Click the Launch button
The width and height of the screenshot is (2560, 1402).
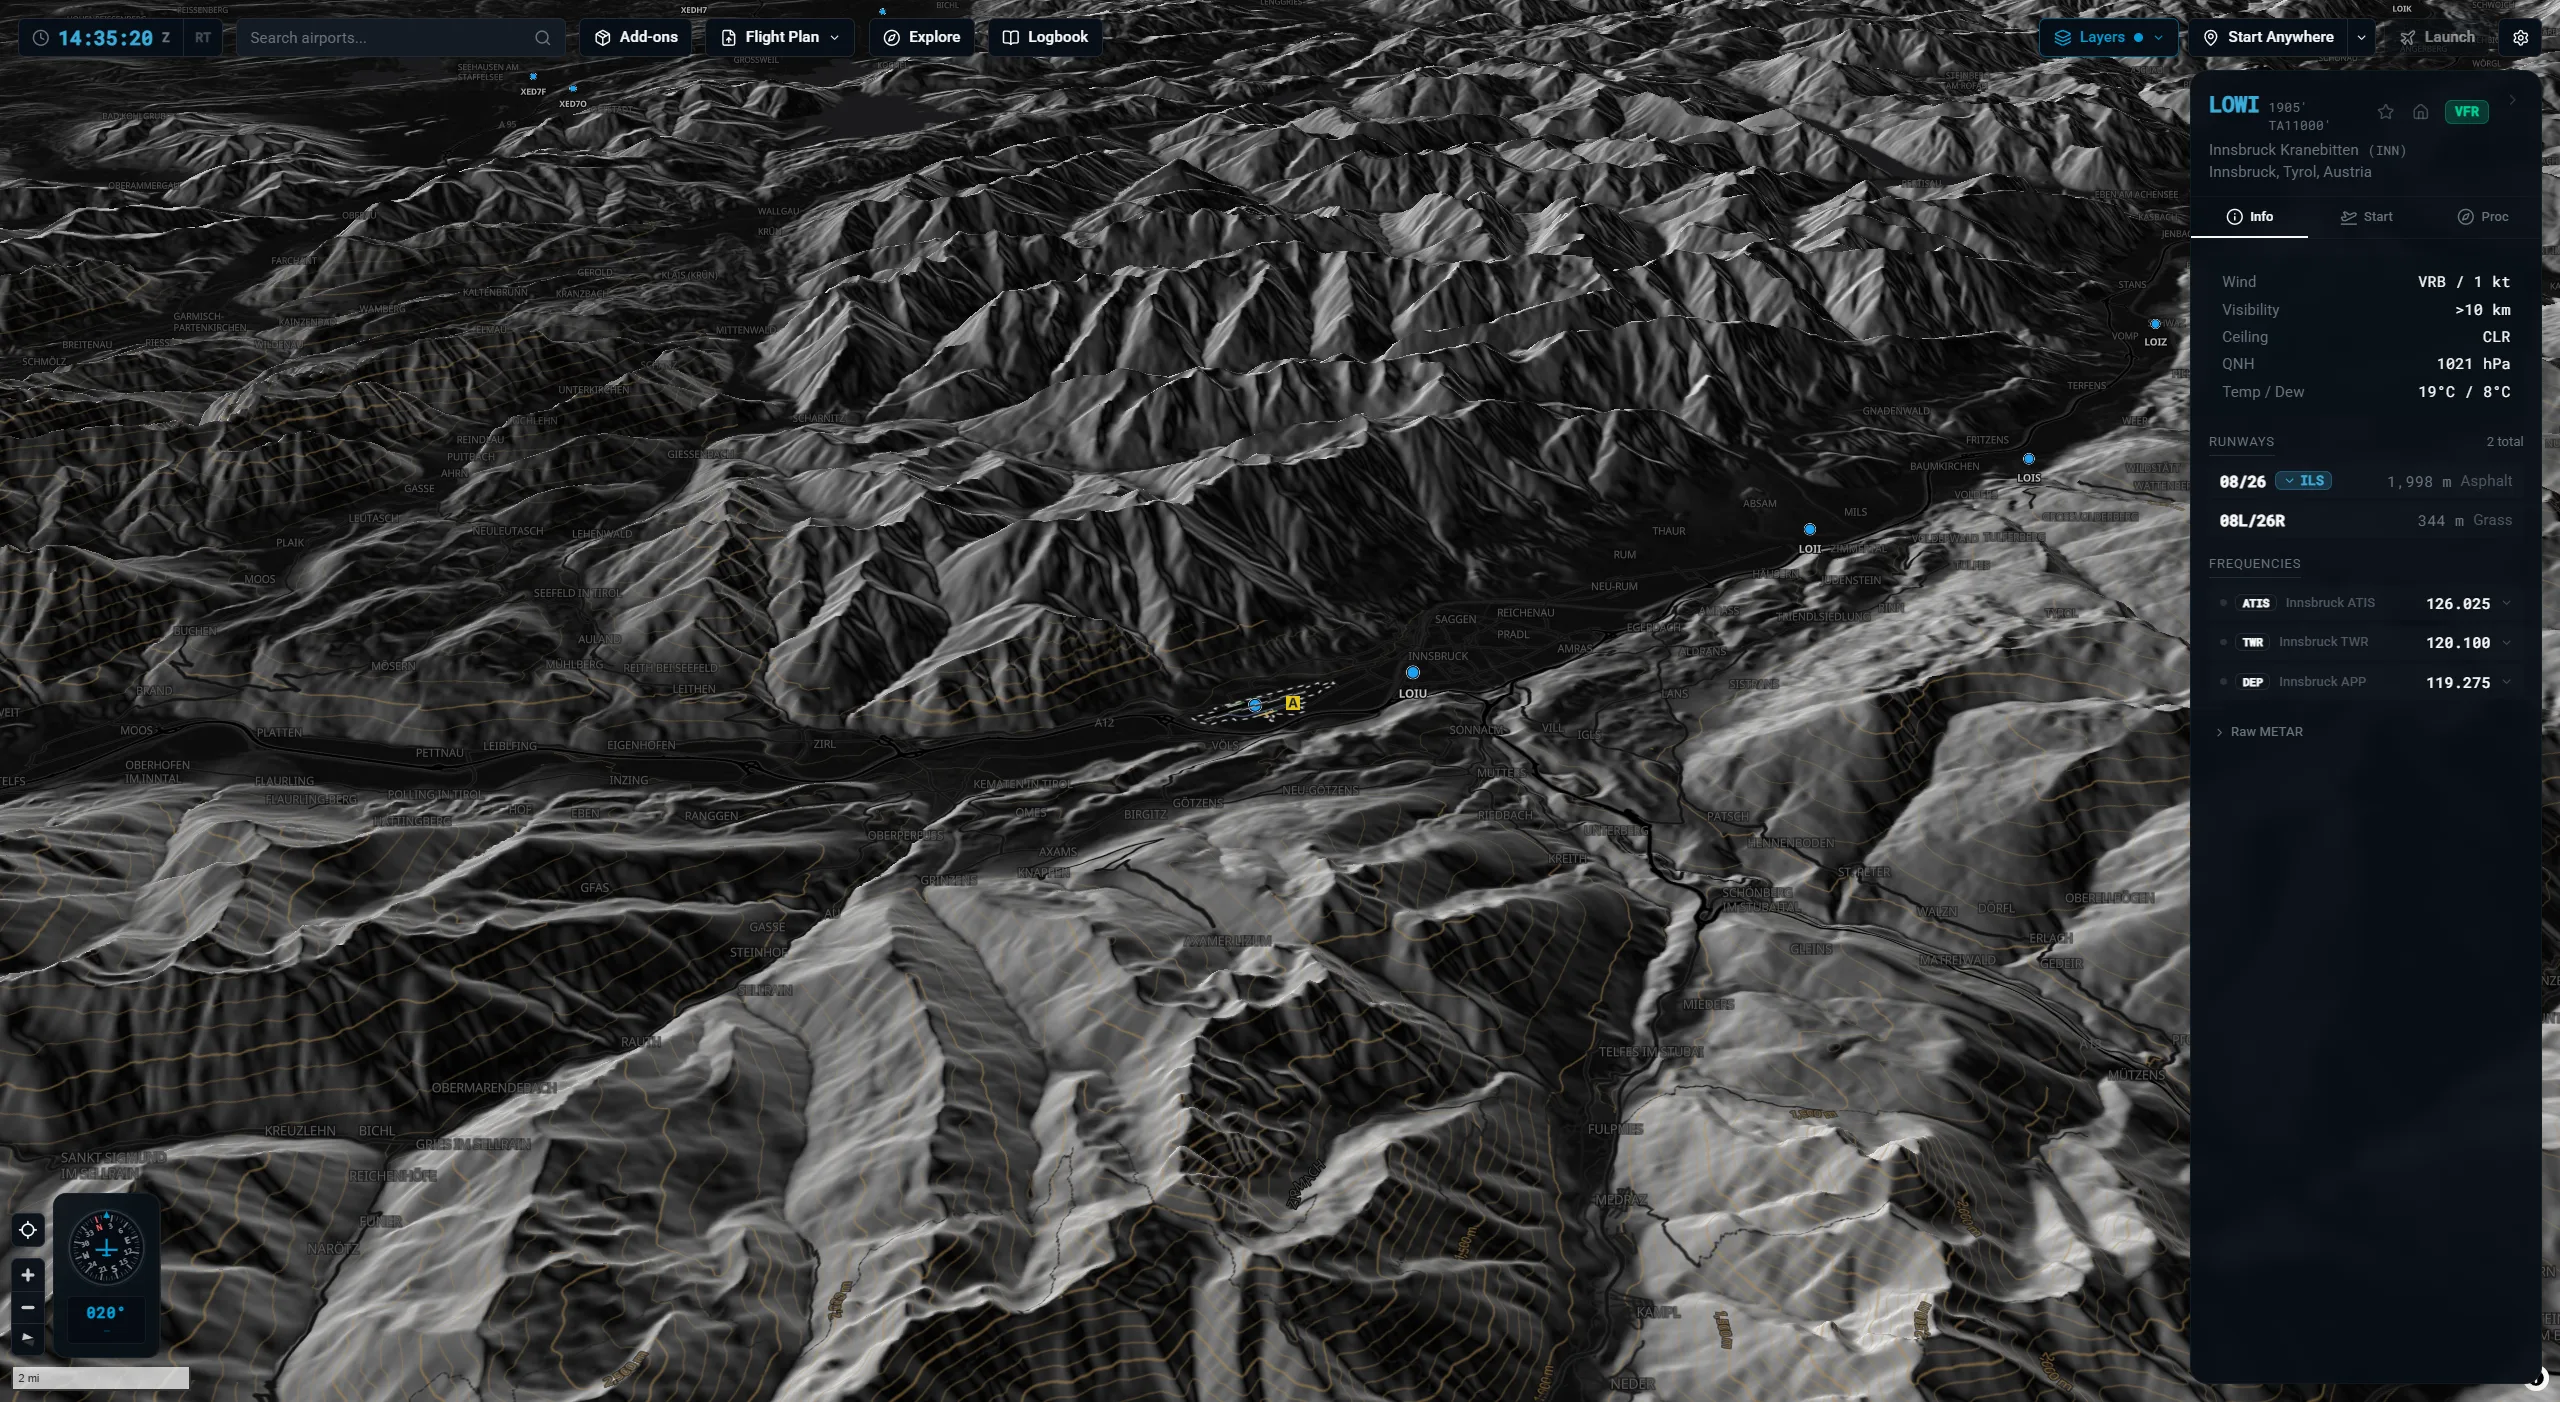2437,38
